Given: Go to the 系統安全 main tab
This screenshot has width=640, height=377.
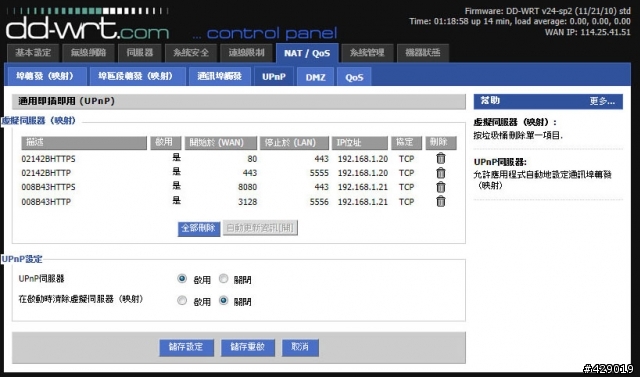Looking at the screenshot, I should [x=191, y=53].
